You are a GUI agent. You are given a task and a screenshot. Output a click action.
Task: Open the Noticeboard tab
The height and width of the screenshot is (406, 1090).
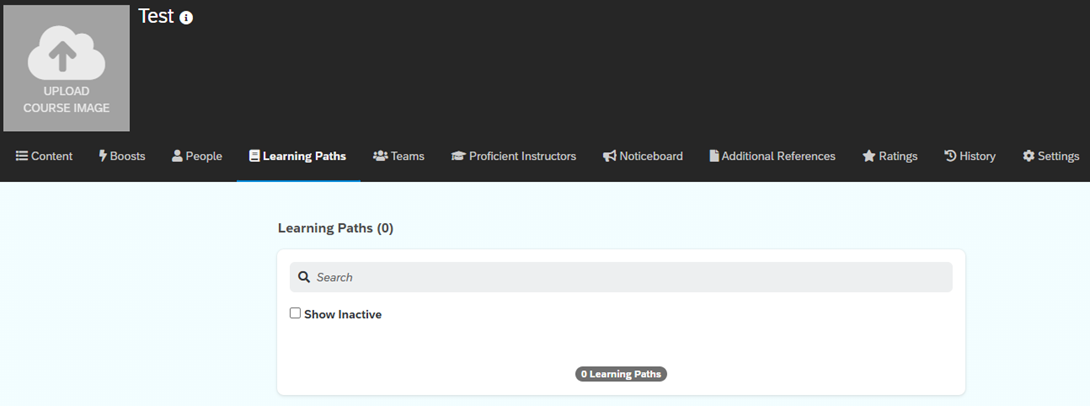(642, 156)
